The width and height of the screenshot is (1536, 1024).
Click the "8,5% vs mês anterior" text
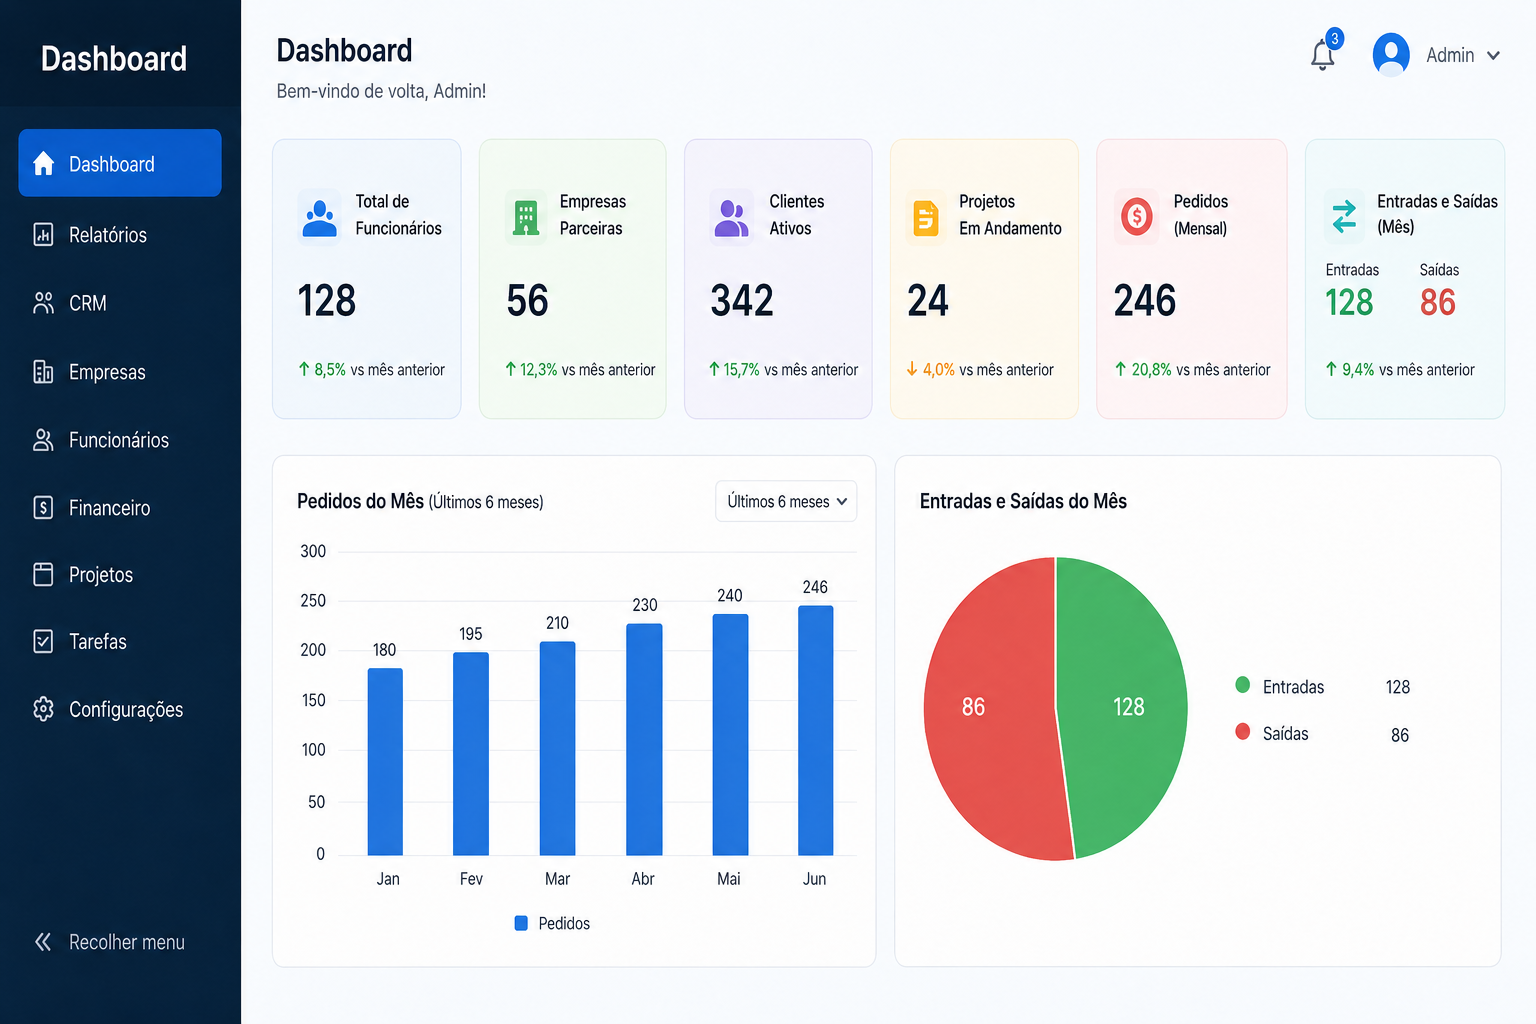pos(379,369)
